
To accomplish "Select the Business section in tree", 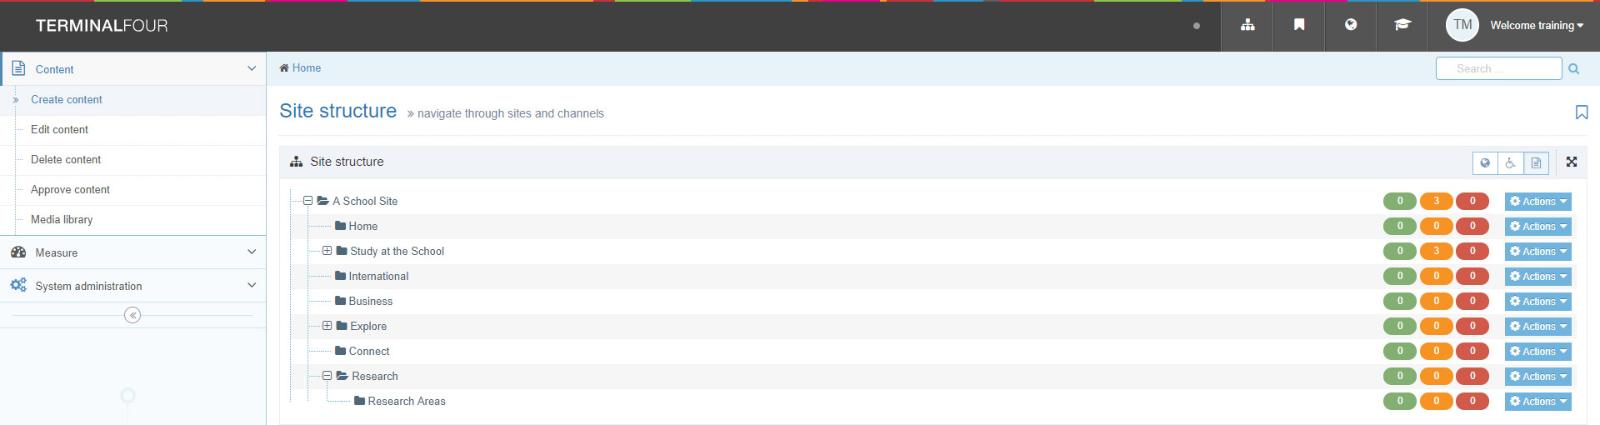I will pos(371,301).
